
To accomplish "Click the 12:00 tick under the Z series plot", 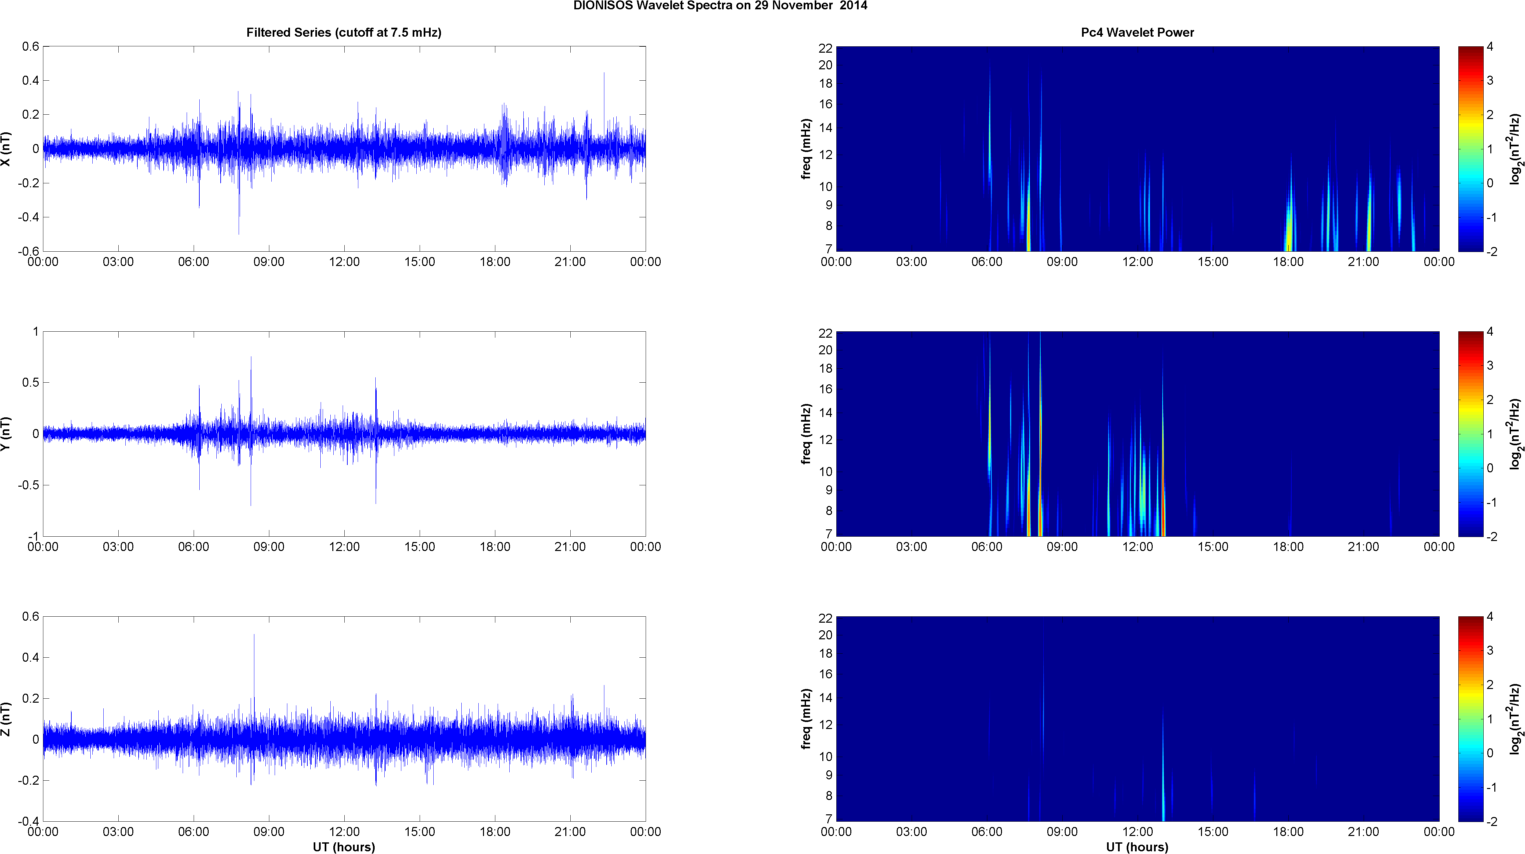I will pyautogui.click(x=344, y=832).
